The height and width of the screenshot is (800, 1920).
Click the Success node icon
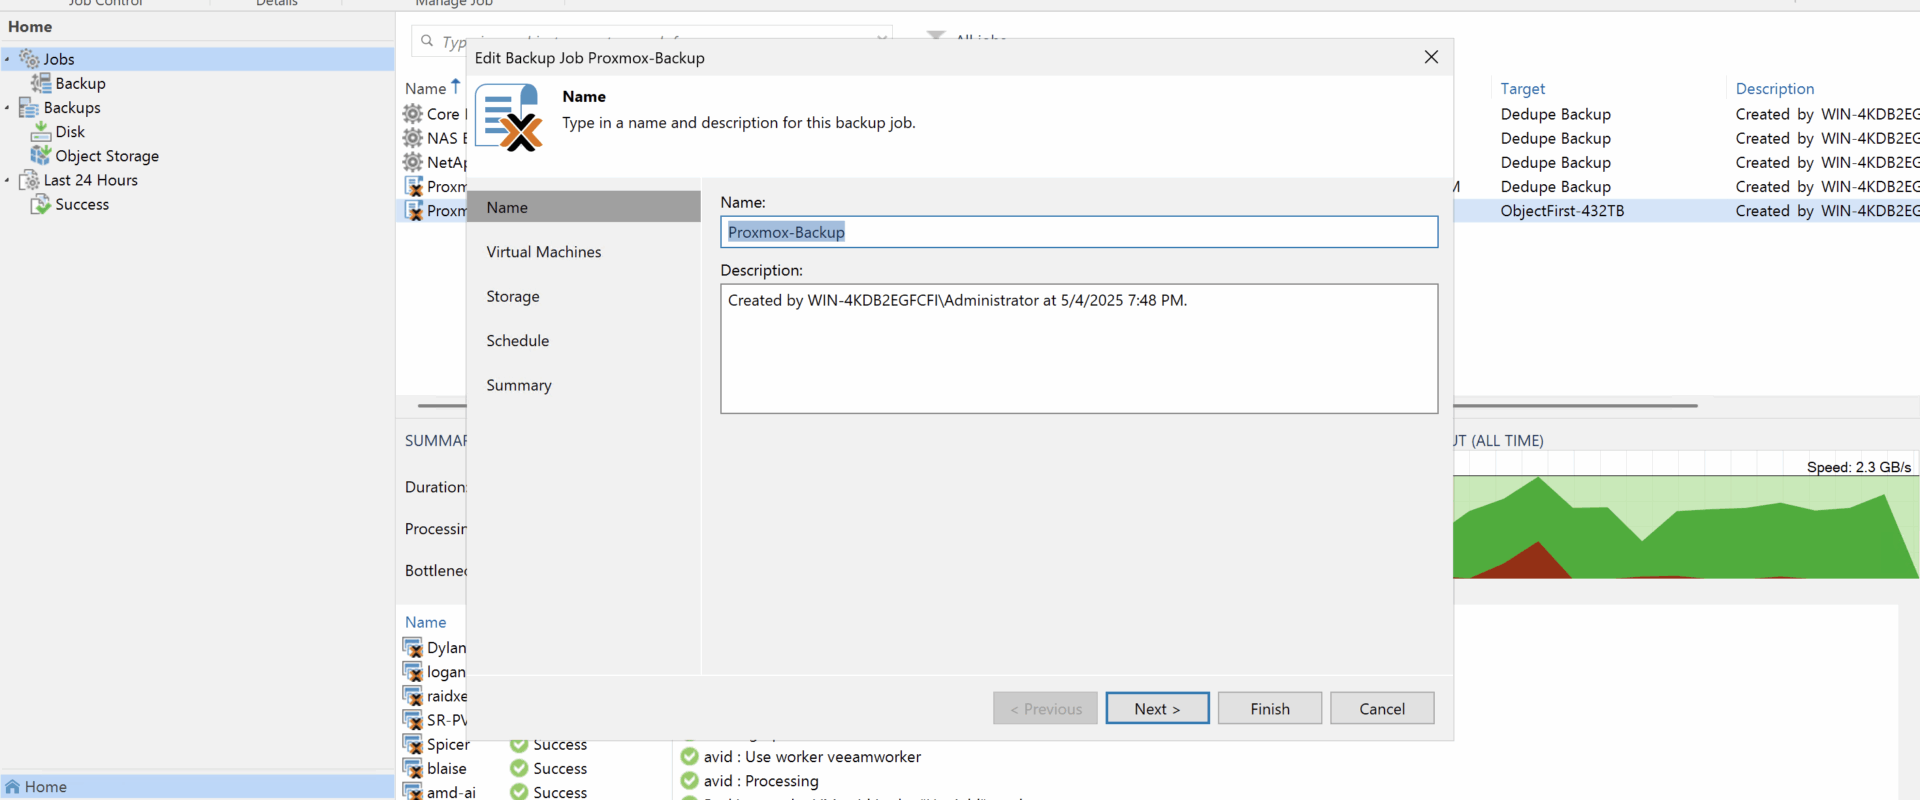(41, 204)
